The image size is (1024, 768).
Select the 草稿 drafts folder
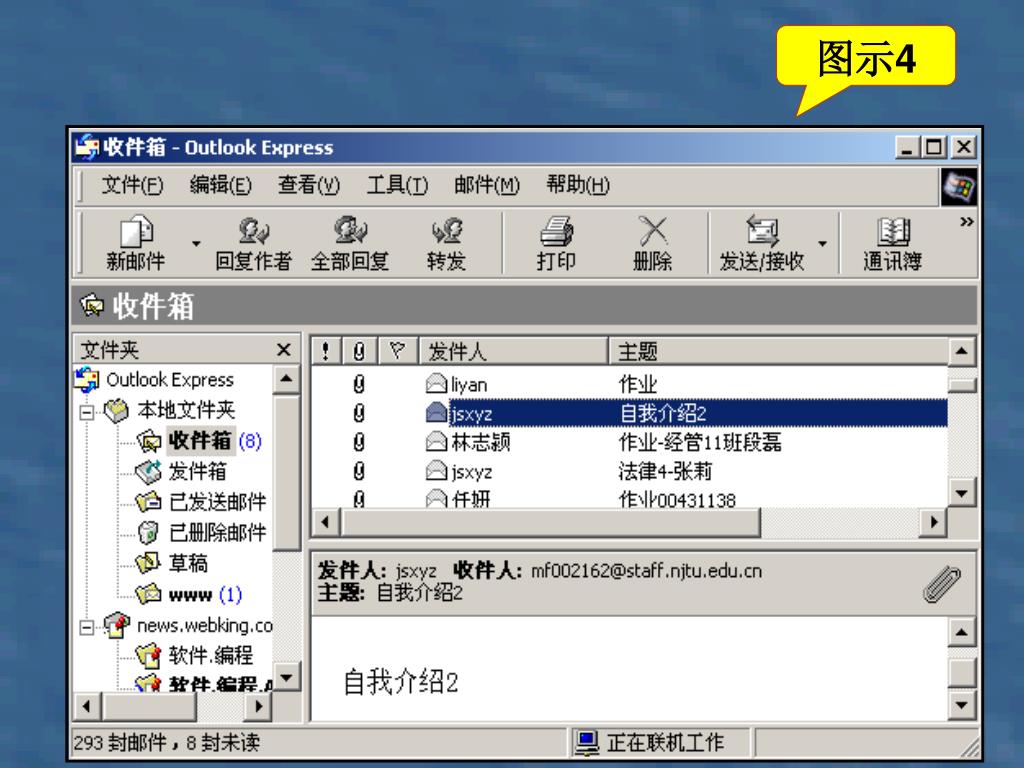click(x=188, y=563)
